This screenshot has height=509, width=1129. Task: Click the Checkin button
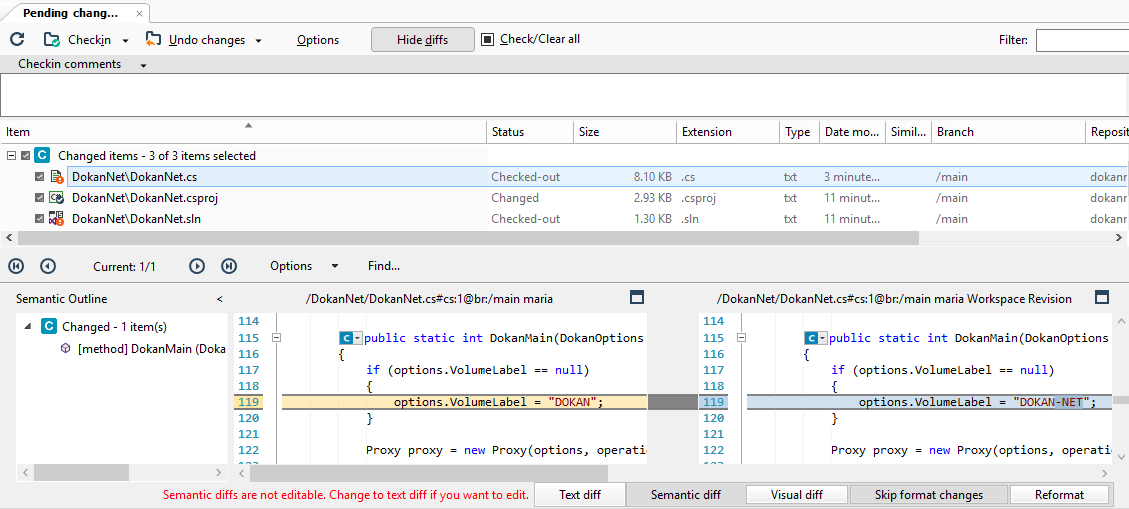click(77, 40)
